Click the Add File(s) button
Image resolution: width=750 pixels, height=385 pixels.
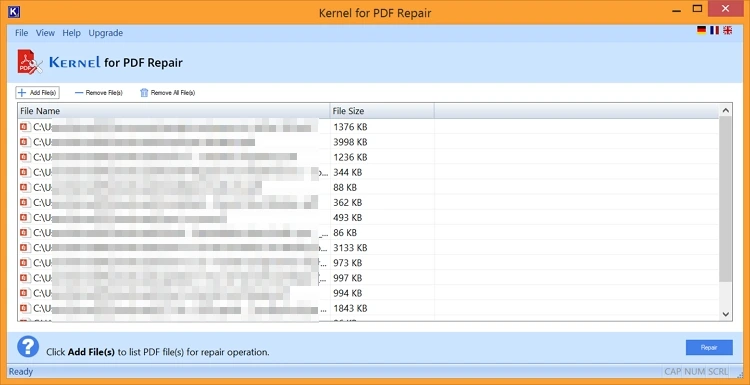point(37,93)
